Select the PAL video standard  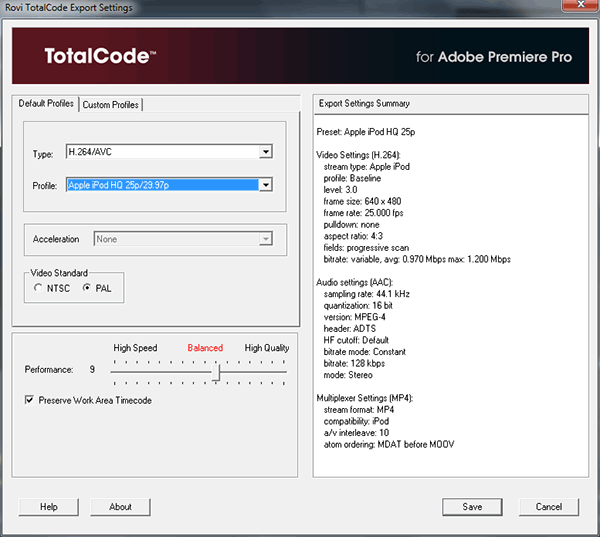[97, 288]
